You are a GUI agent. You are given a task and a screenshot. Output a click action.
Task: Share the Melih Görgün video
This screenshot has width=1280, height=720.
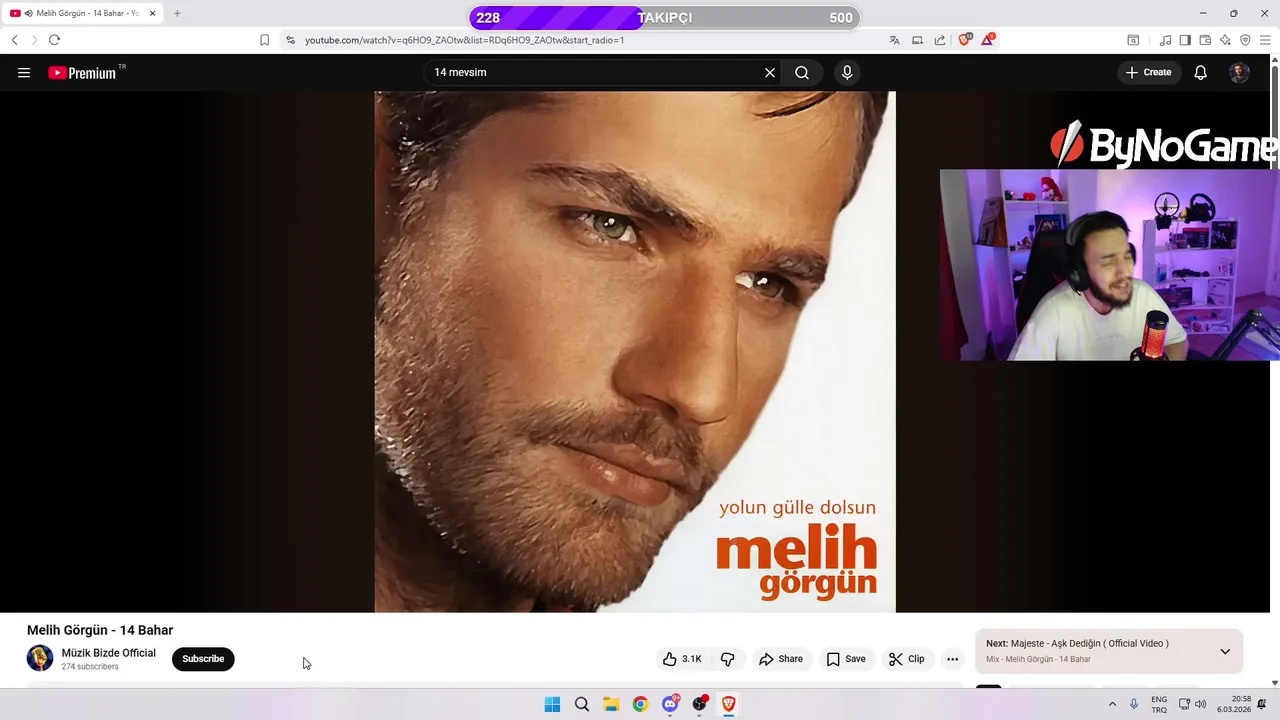click(x=781, y=659)
